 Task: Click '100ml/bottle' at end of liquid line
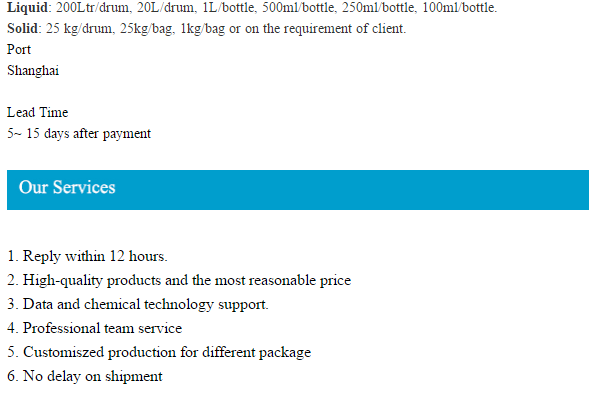click(459, 8)
